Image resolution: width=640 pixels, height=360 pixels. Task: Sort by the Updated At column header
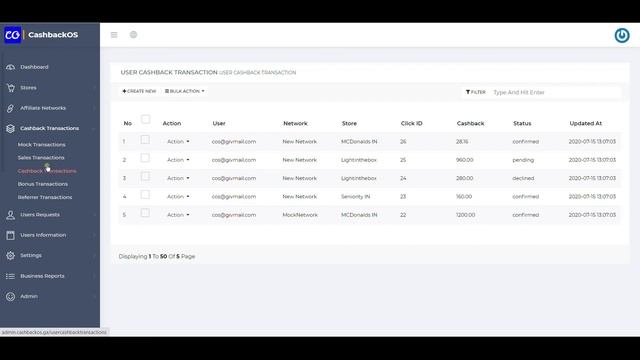coord(585,123)
